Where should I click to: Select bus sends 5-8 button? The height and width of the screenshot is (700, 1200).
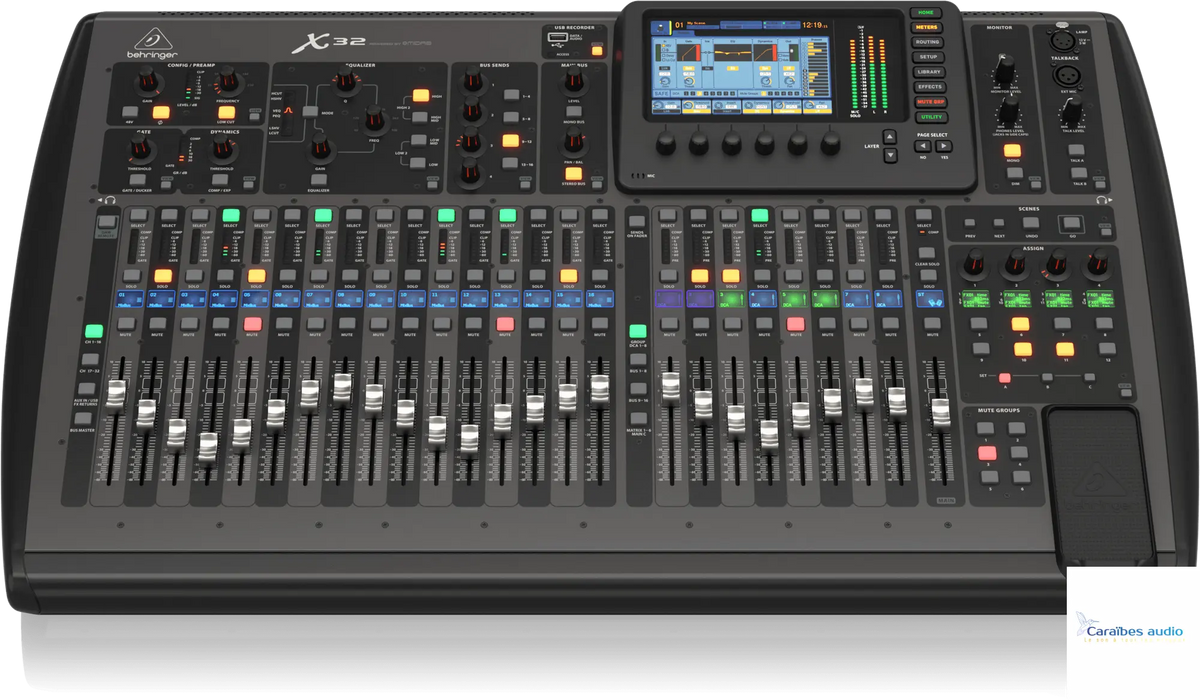[x=511, y=118]
